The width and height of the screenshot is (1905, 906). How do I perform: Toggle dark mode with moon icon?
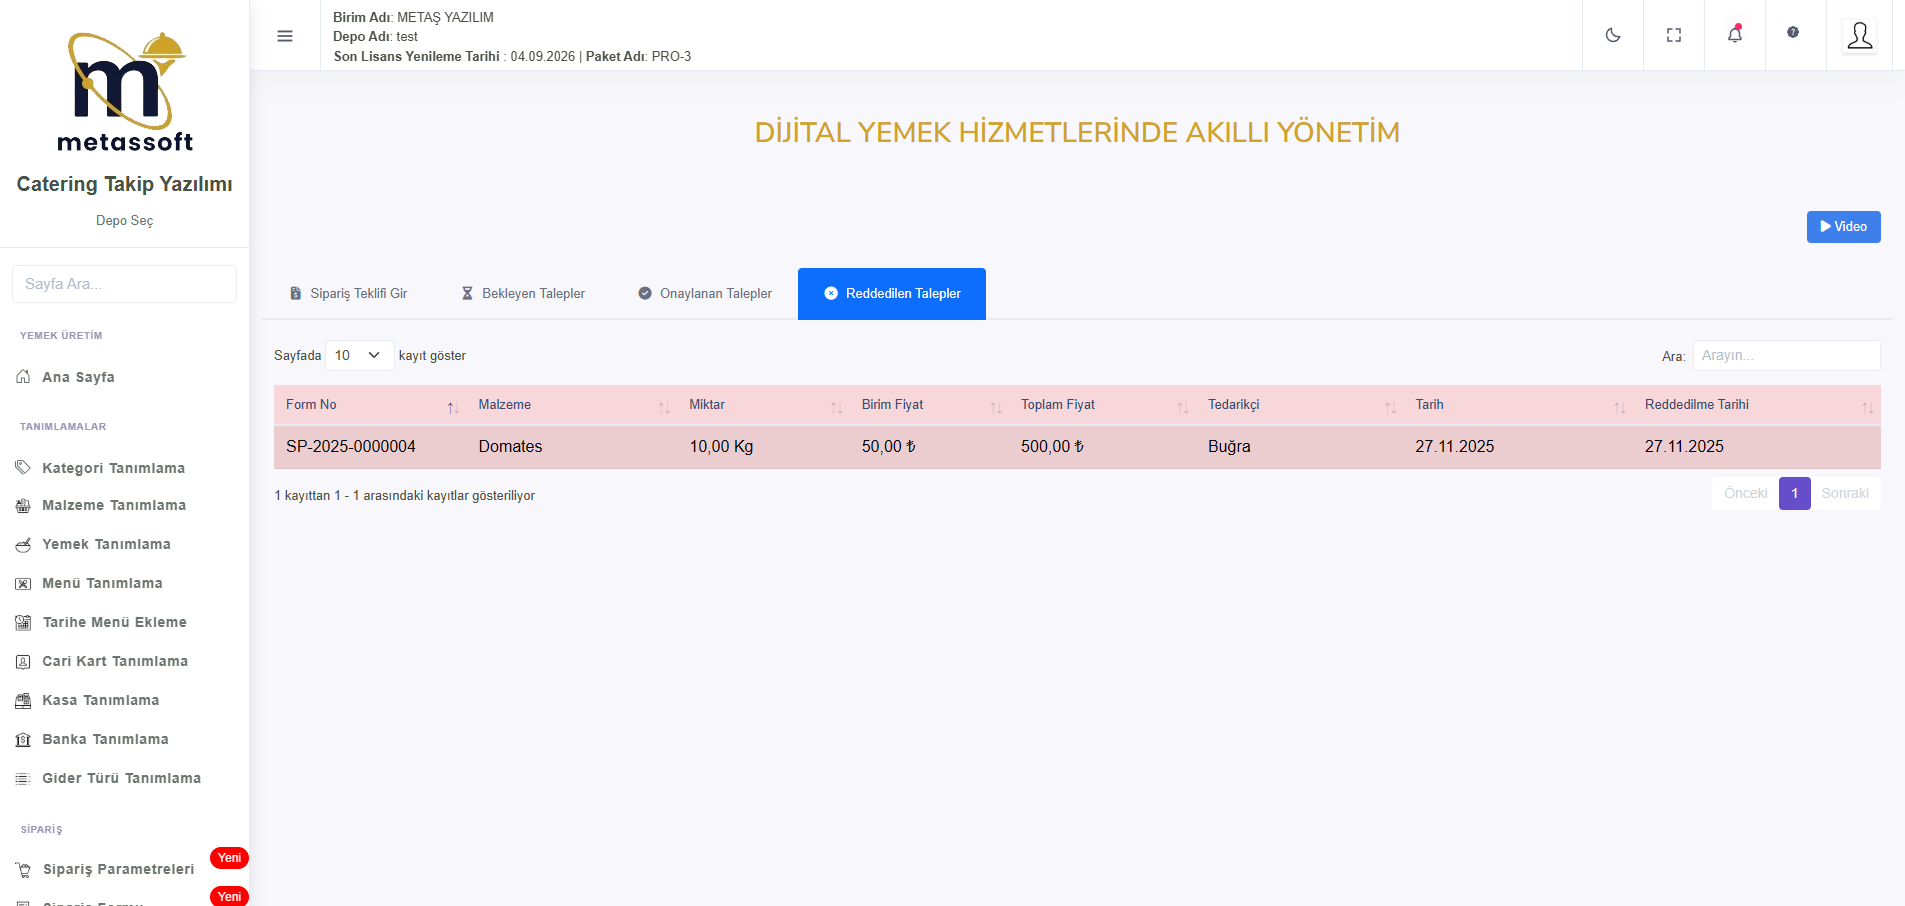[x=1612, y=35]
